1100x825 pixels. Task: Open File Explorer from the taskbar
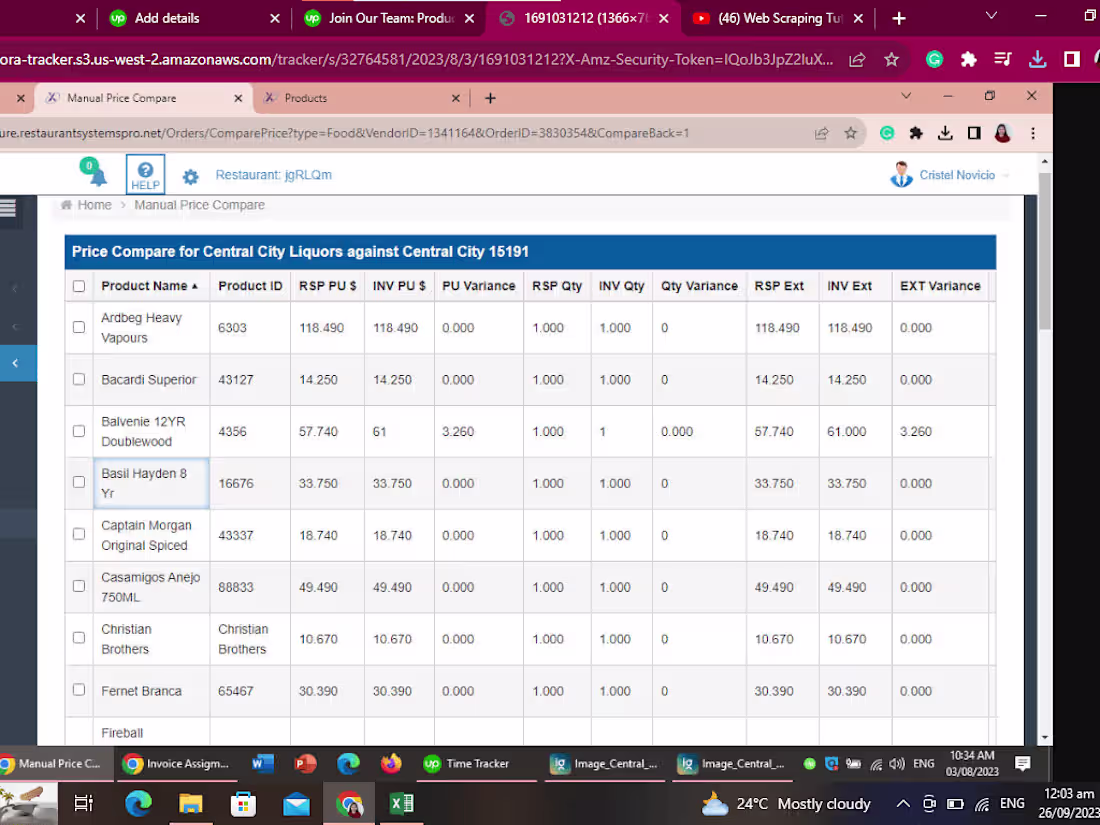click(190, 803)
